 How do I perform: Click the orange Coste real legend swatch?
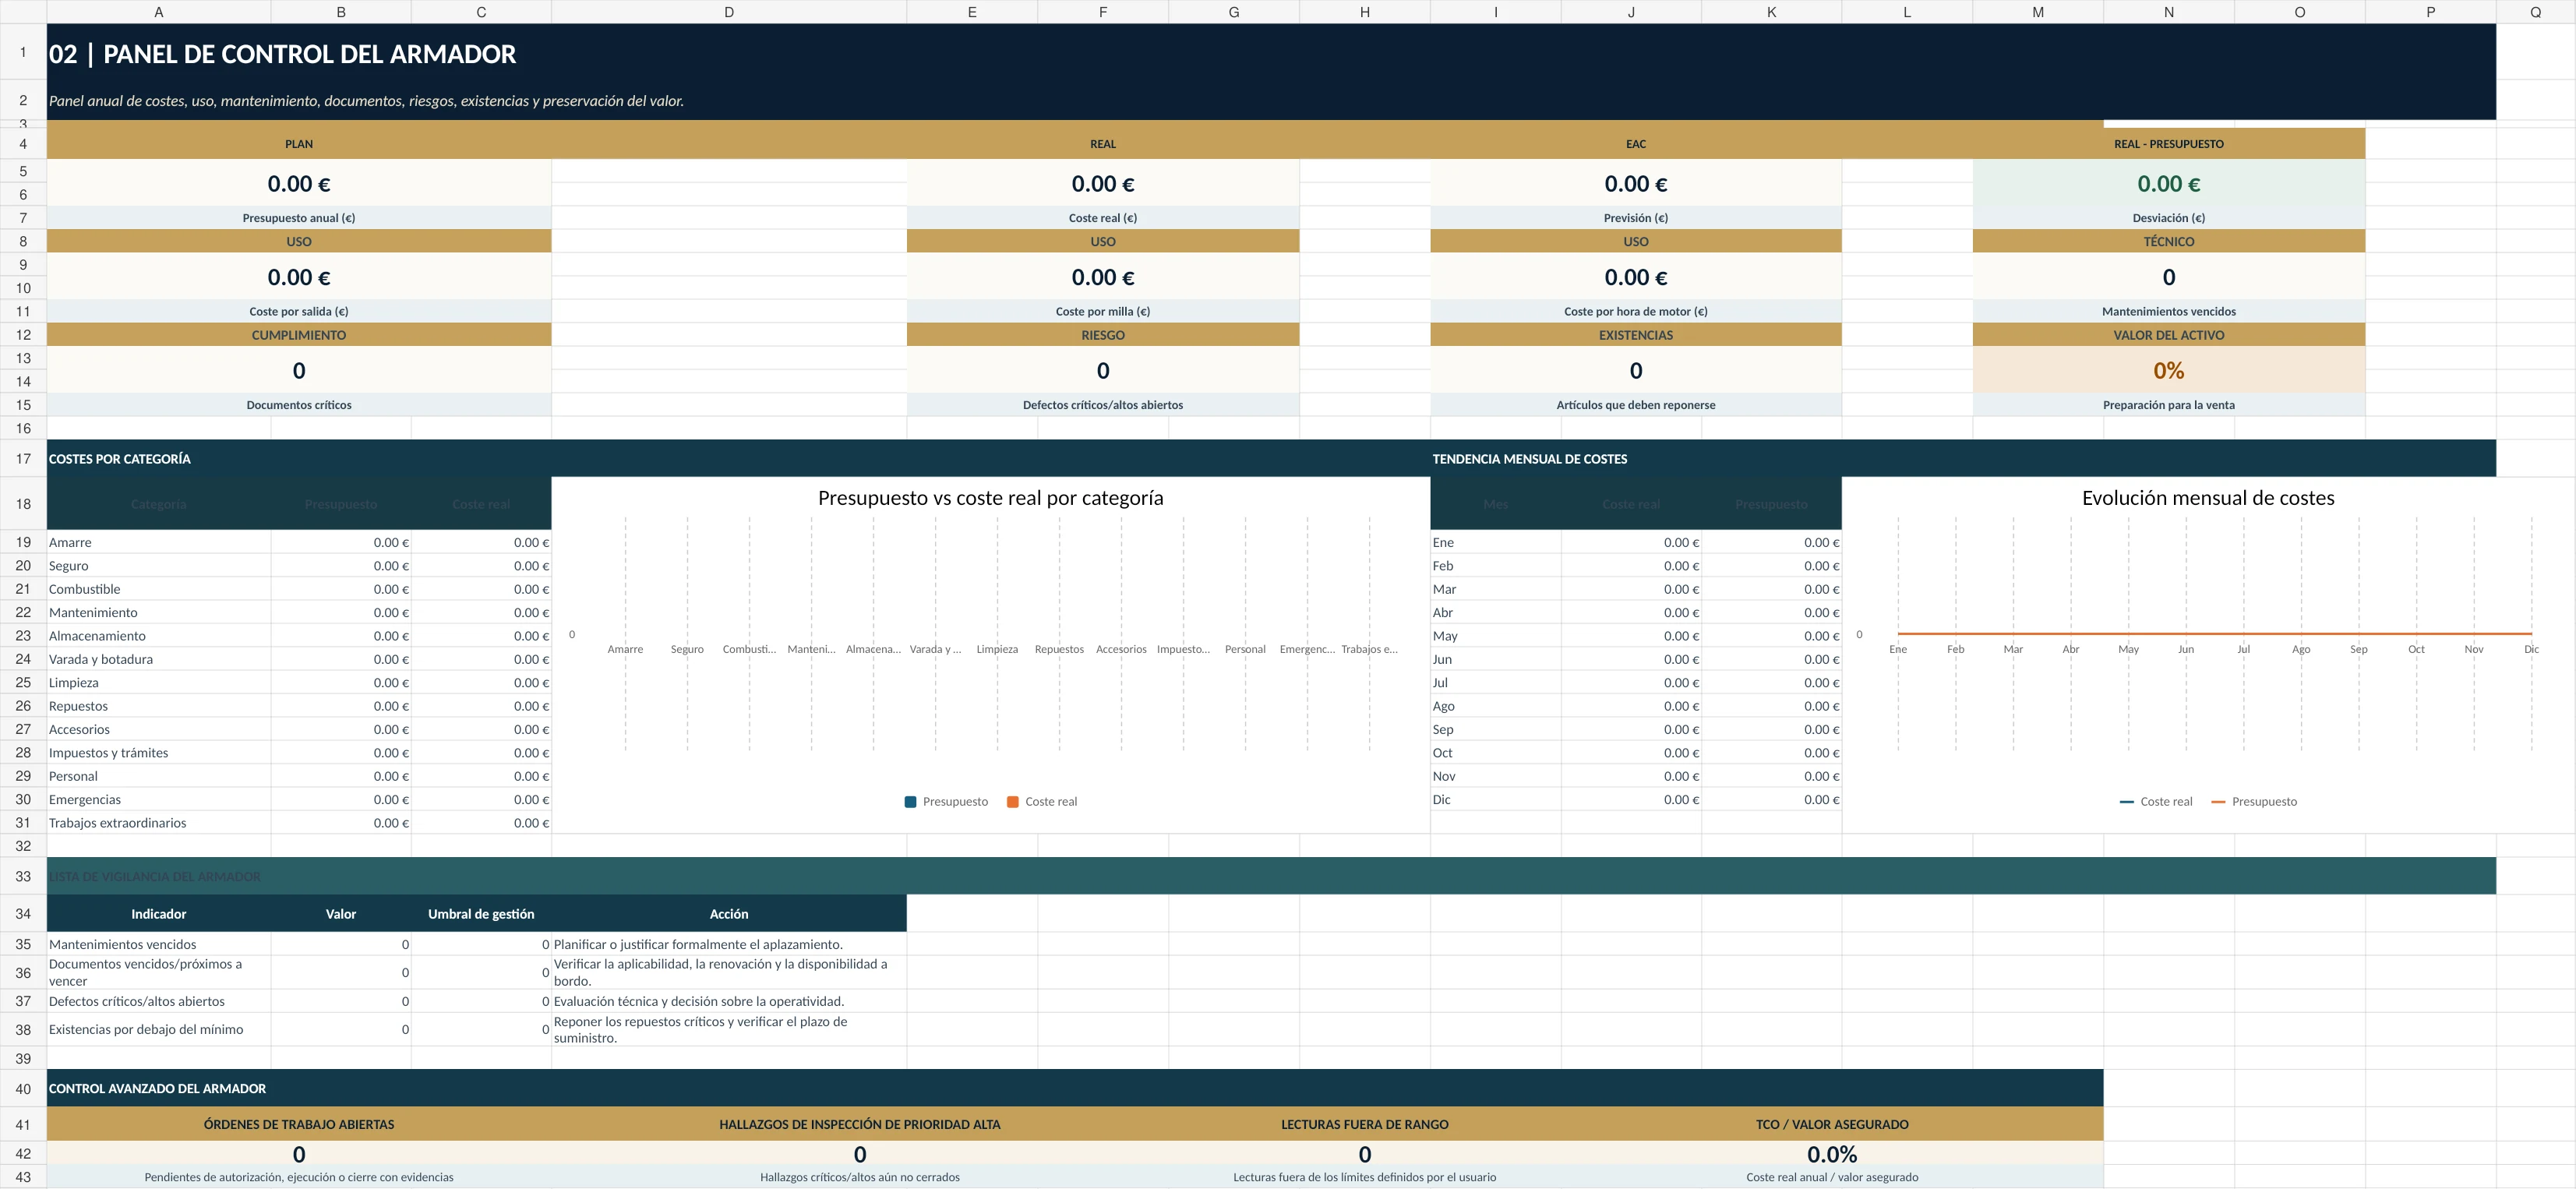pos(1012,802)
